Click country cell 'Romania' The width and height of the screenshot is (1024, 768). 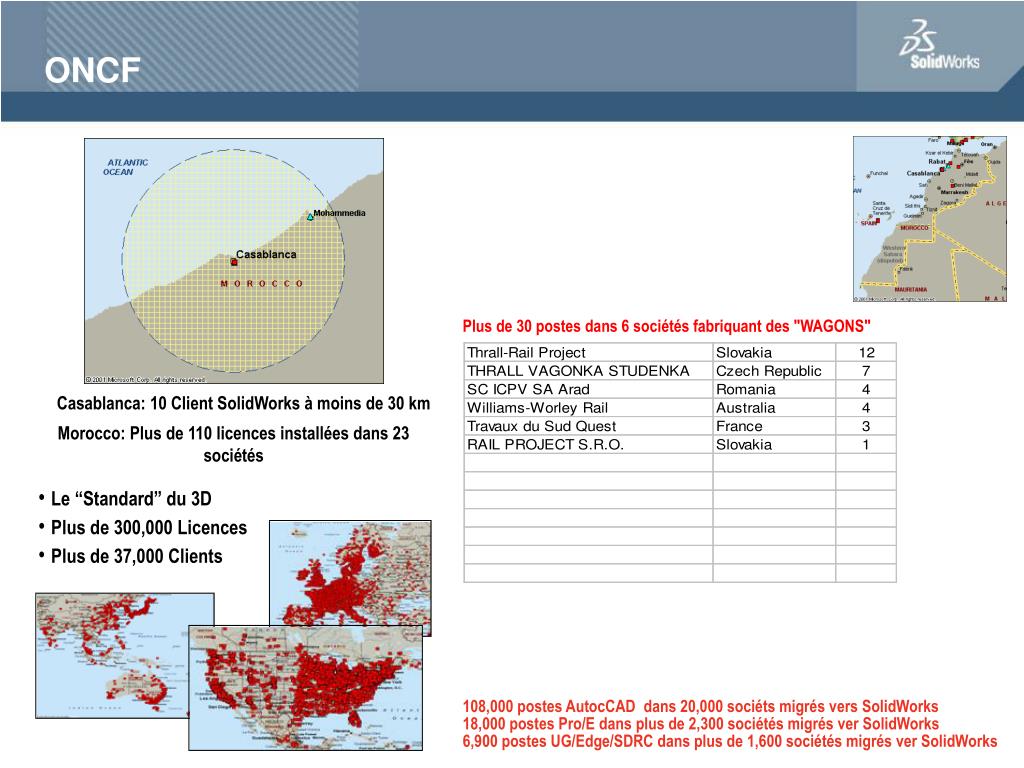(x=775, y=389)
